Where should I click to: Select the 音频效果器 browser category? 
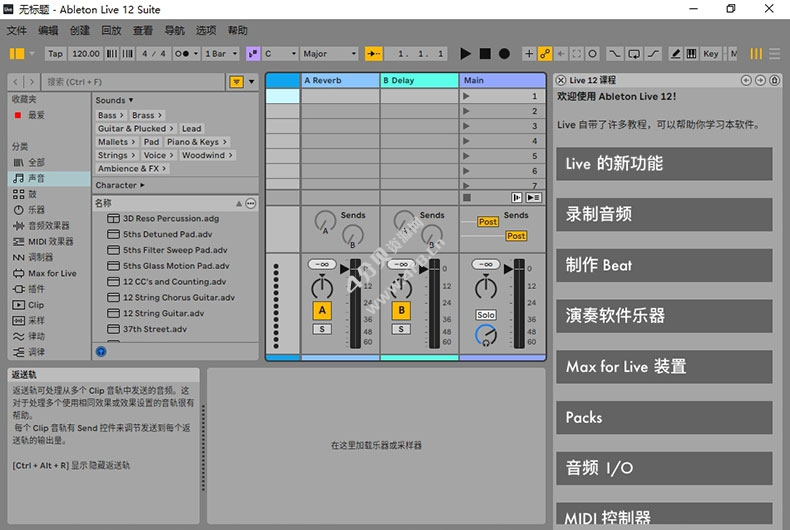pos(48,226)
